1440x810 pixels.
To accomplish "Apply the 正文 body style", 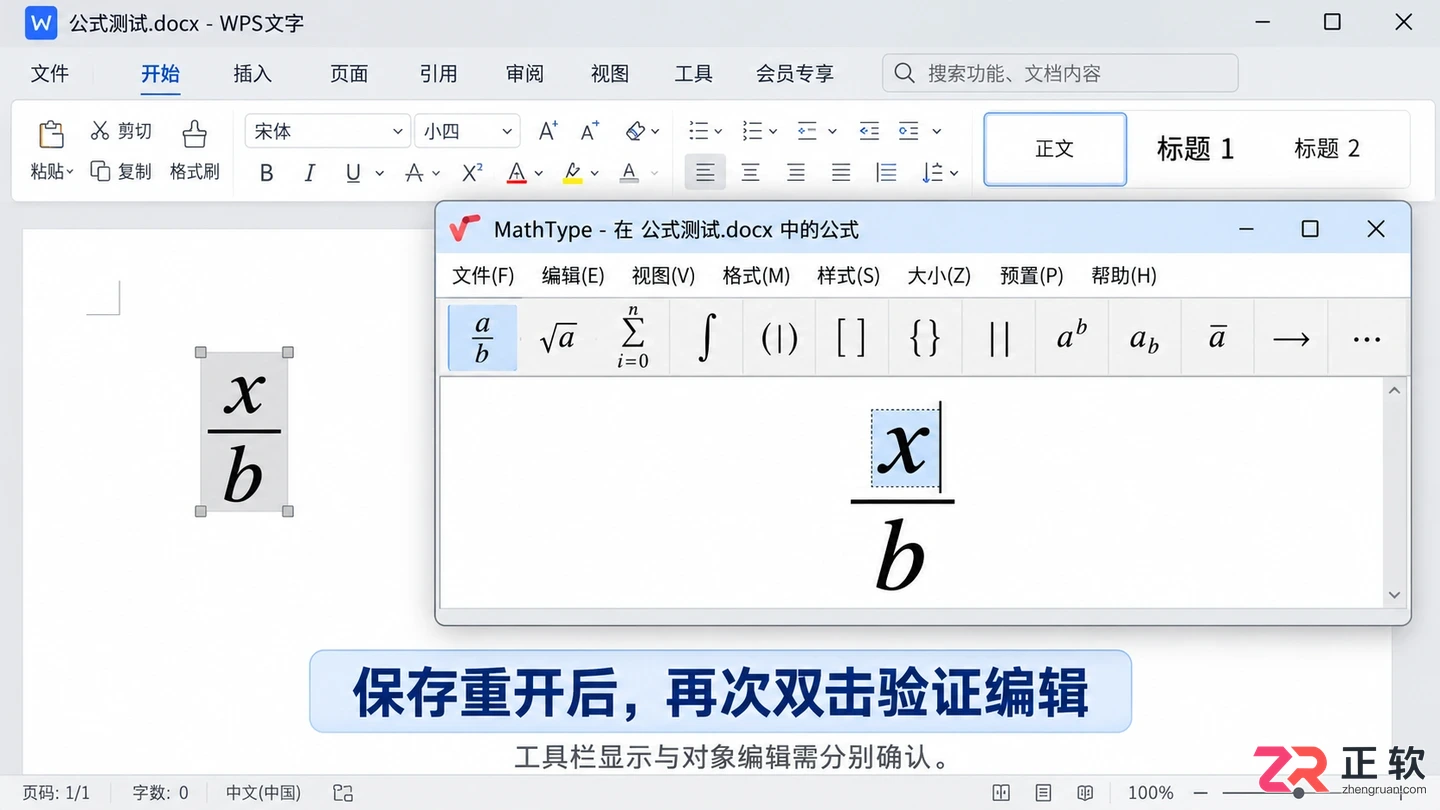I will click(x=1055, y=149).
